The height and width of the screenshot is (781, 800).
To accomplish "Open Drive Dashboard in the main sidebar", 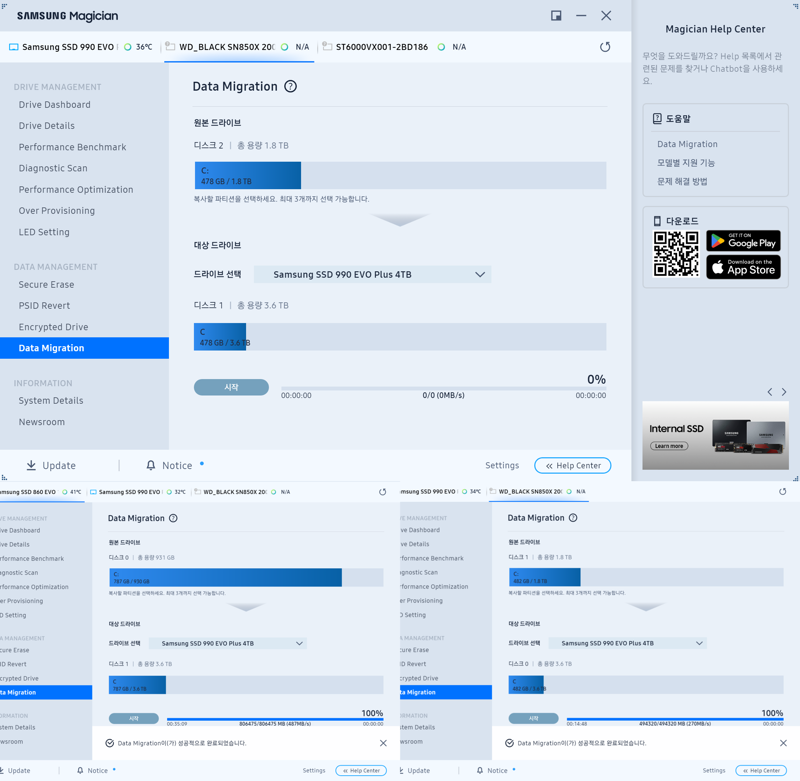I will pos(55,105).
